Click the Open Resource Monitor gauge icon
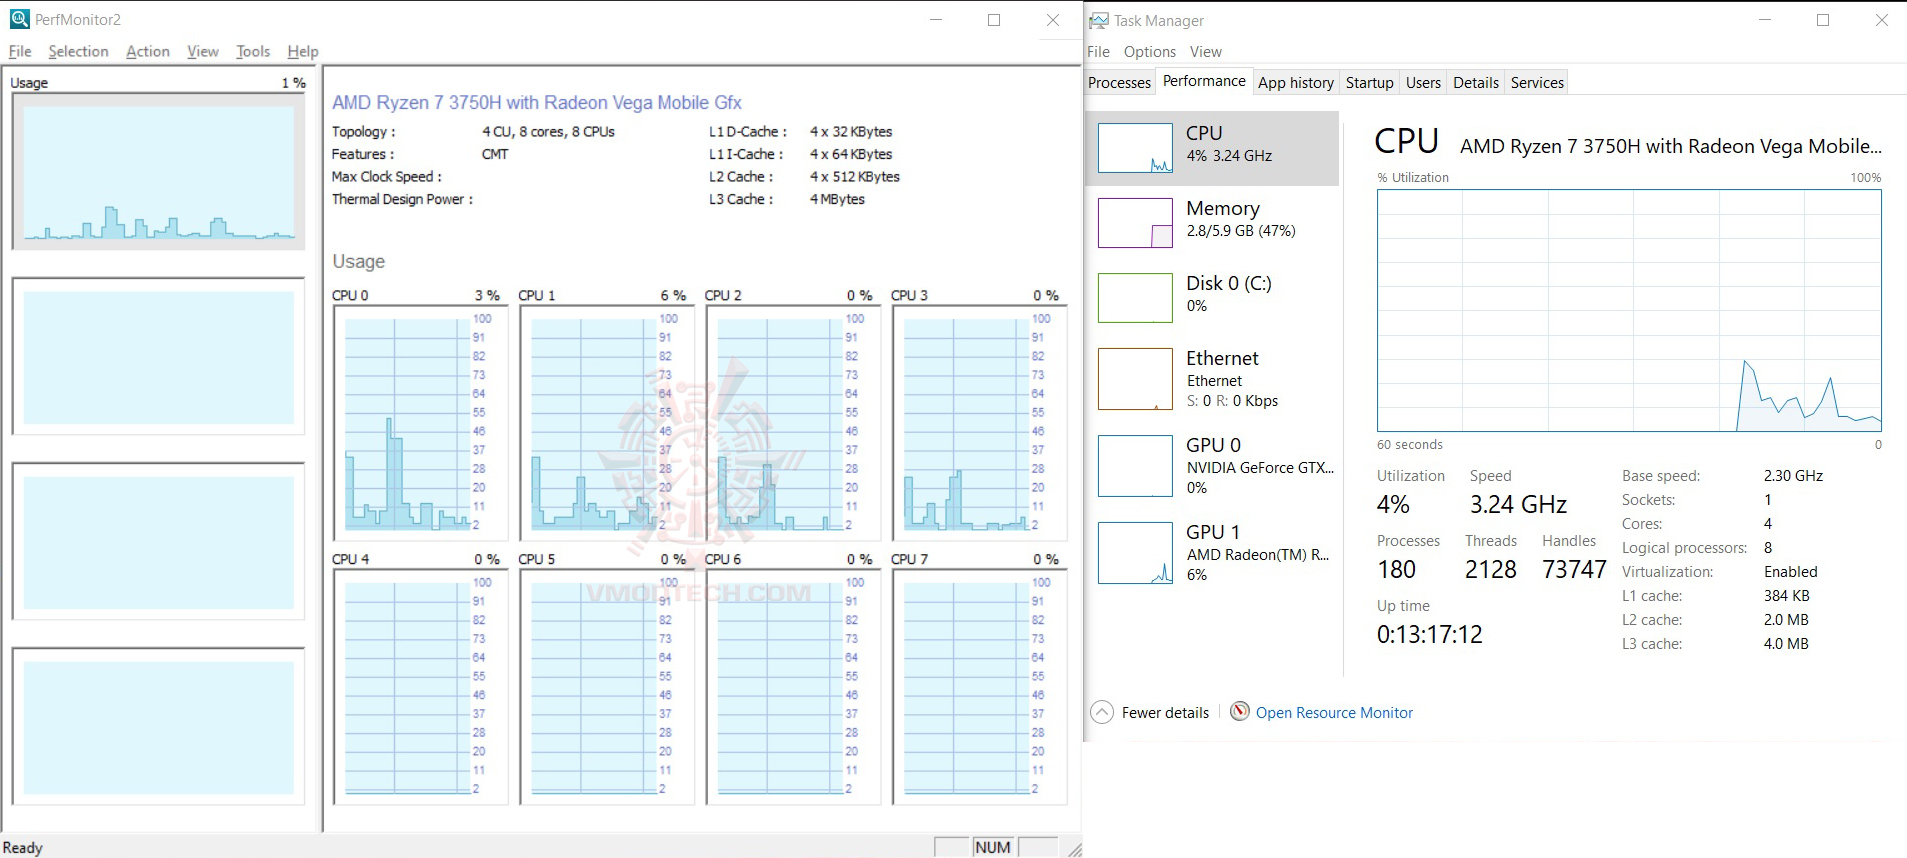Image resolution: width=1907 pixels, height=858 pixels. tap(1240, 712)
